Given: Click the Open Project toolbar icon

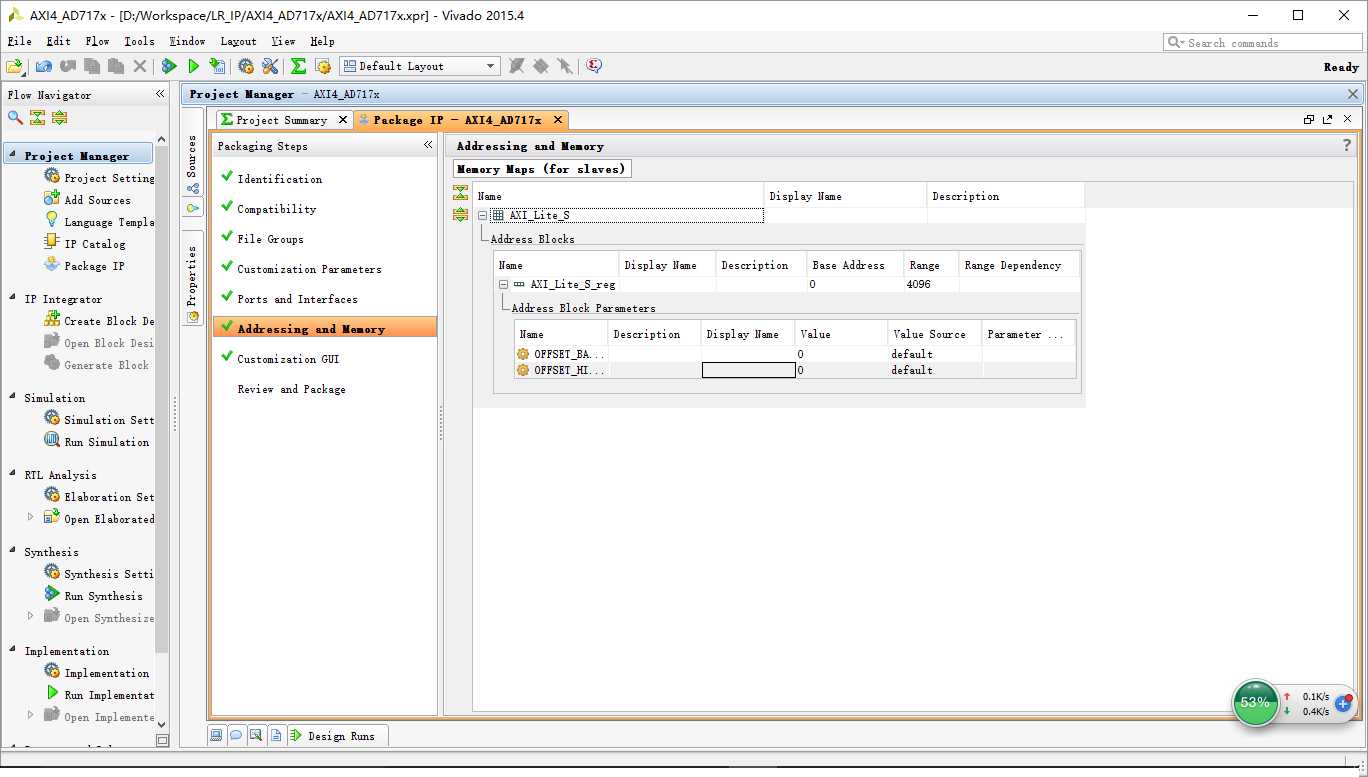Looking at the screenshot, I should coord(15,66).
